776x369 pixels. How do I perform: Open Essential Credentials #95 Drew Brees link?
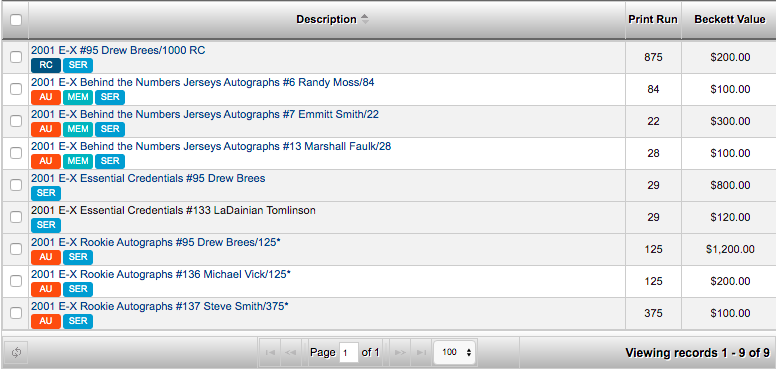[148, 178]
